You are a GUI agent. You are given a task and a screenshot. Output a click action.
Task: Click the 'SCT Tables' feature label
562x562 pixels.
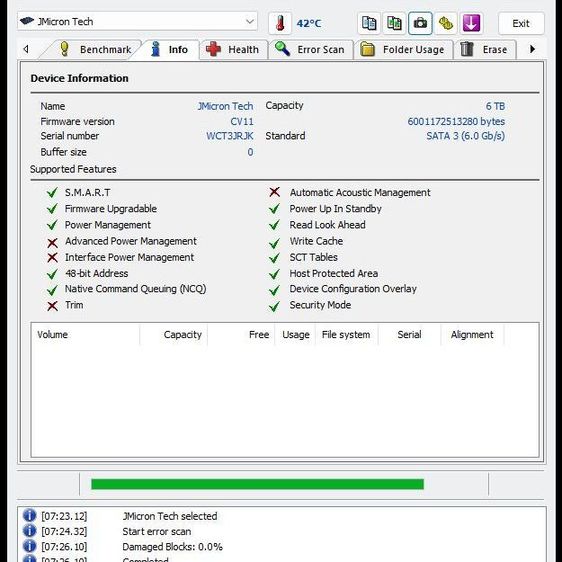(314, 257)
